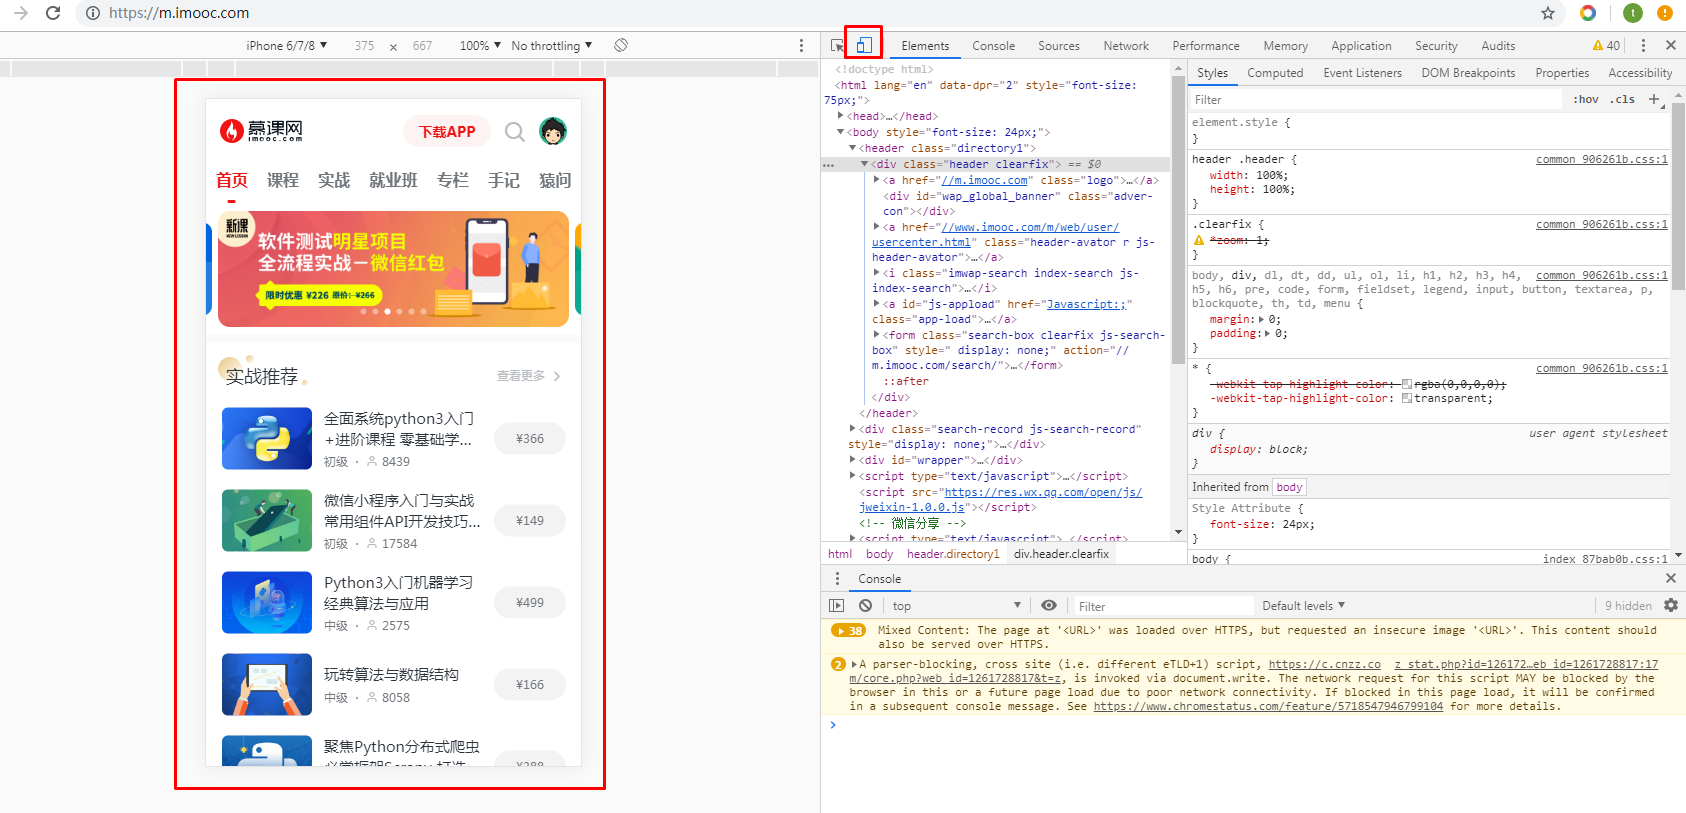Switch to the Elements tab
The width and height of the screenshot is (1686, 813).
925,46
